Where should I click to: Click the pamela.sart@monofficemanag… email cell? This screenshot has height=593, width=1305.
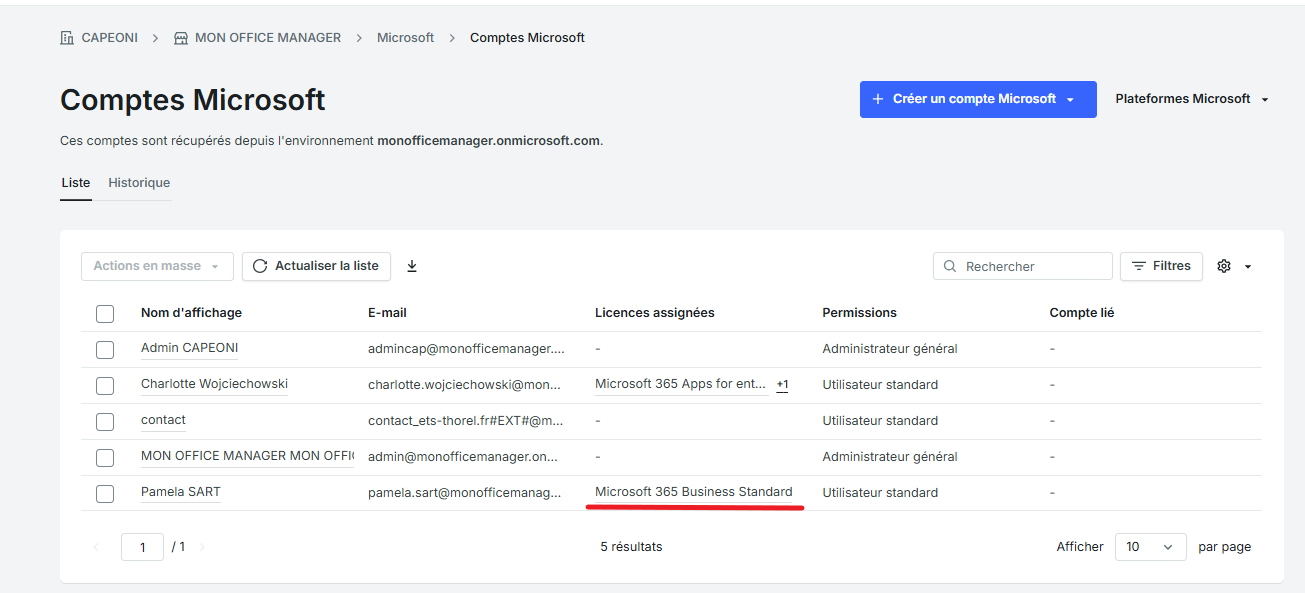pos(465,493)
